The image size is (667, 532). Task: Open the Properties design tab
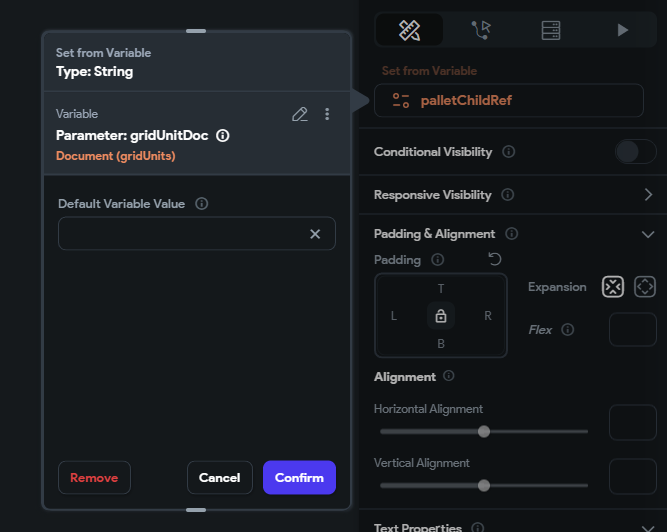409,30
